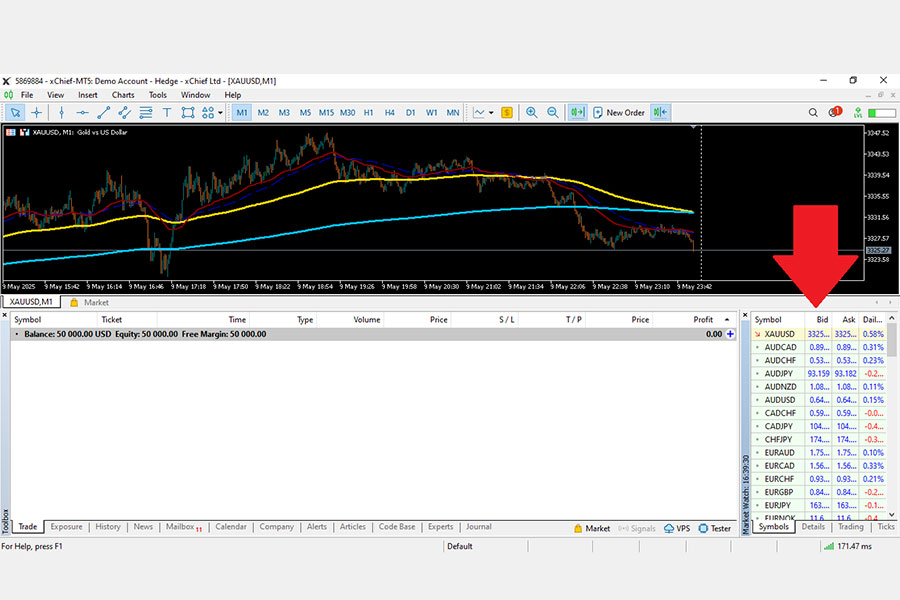900x600 pixels.
Task: Open the New Order dialog
Action: point(619,113)
